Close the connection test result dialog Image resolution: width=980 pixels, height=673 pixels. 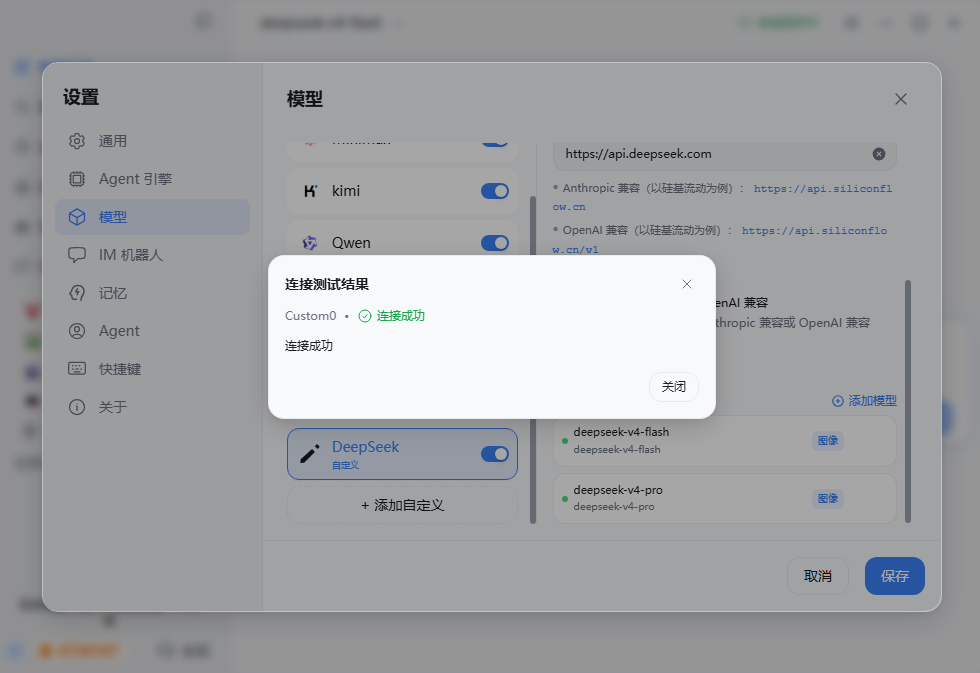pos(686,284)
